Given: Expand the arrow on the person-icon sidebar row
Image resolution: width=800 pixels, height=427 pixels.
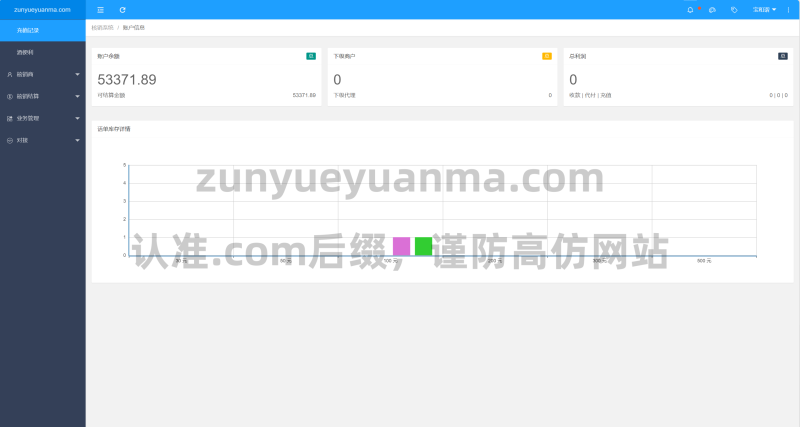Looking at the screenshot, I should (x=78, y=74).
